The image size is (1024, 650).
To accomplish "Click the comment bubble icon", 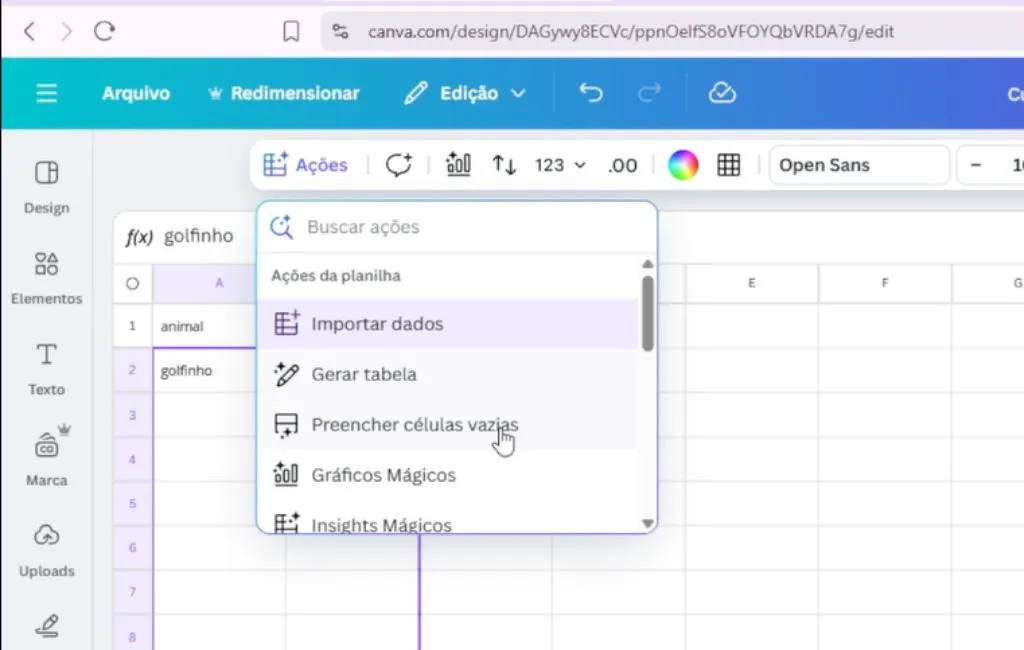I will pyautogui.click(x=399, y=165).
